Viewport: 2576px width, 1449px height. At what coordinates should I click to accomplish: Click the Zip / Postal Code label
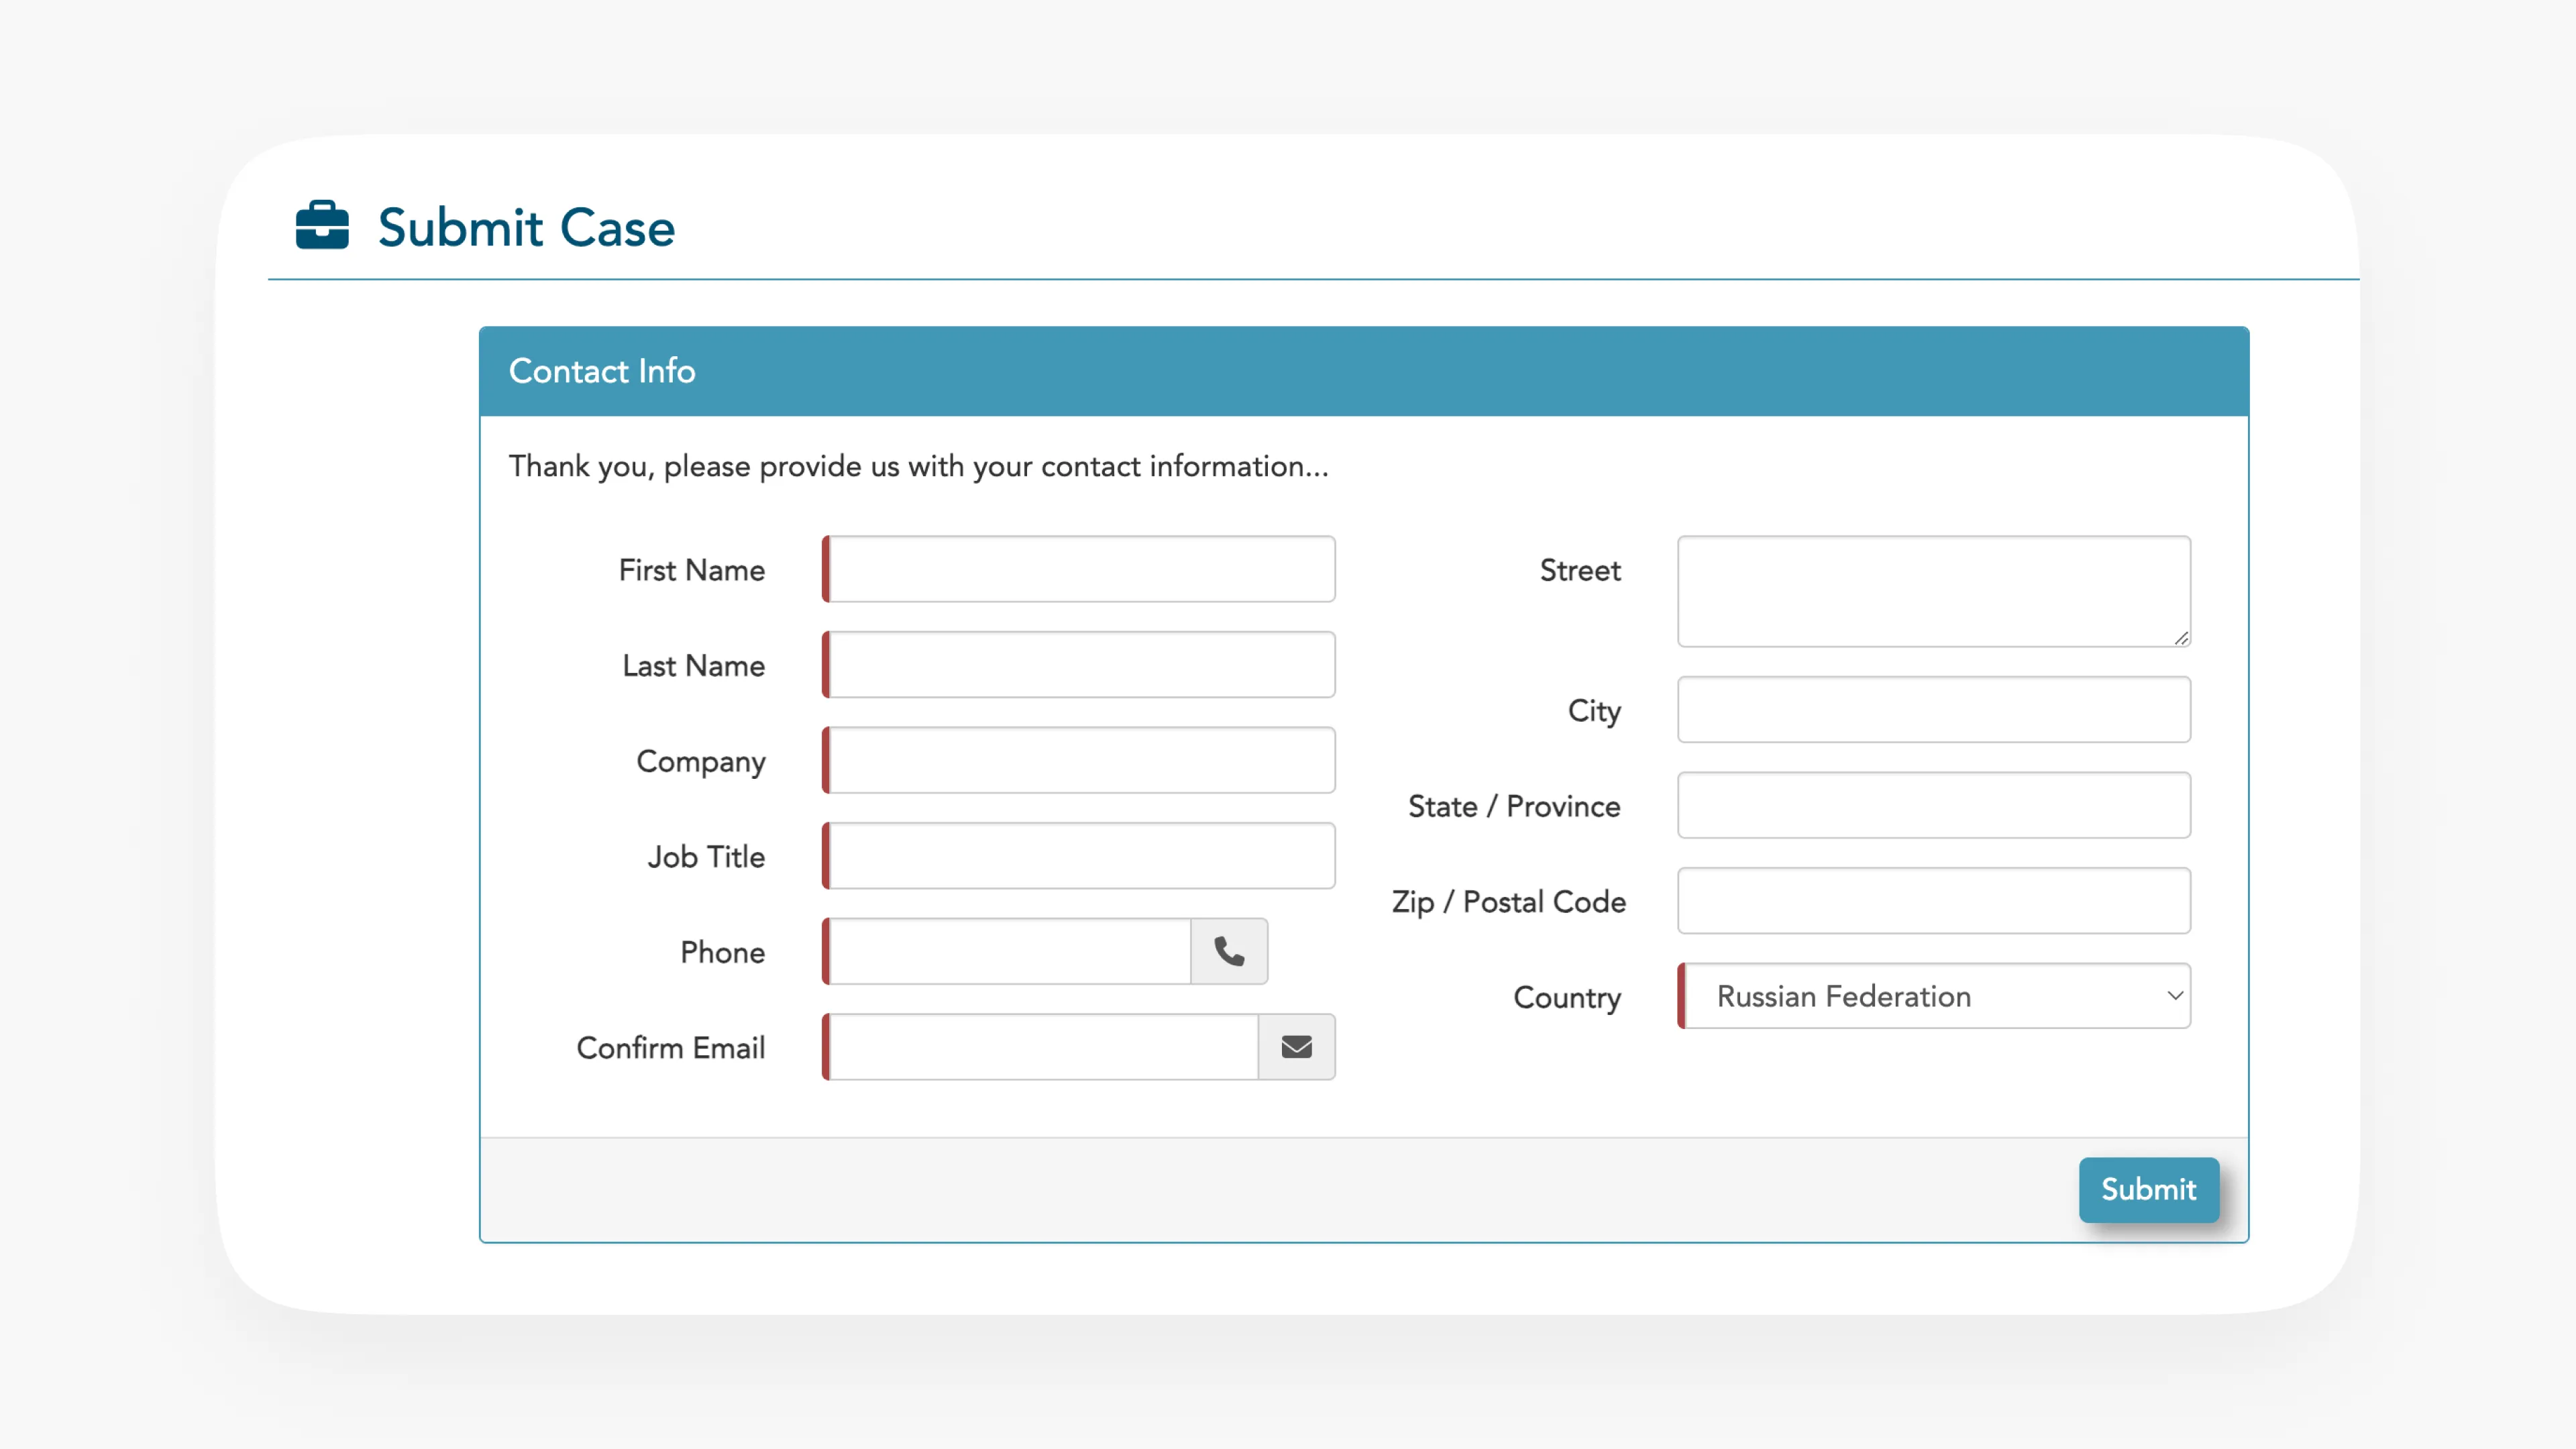click(x=1508, y=902)
